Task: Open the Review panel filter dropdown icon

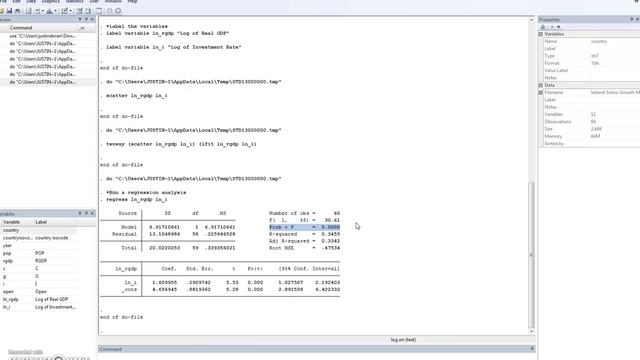Action: (80, 19)
